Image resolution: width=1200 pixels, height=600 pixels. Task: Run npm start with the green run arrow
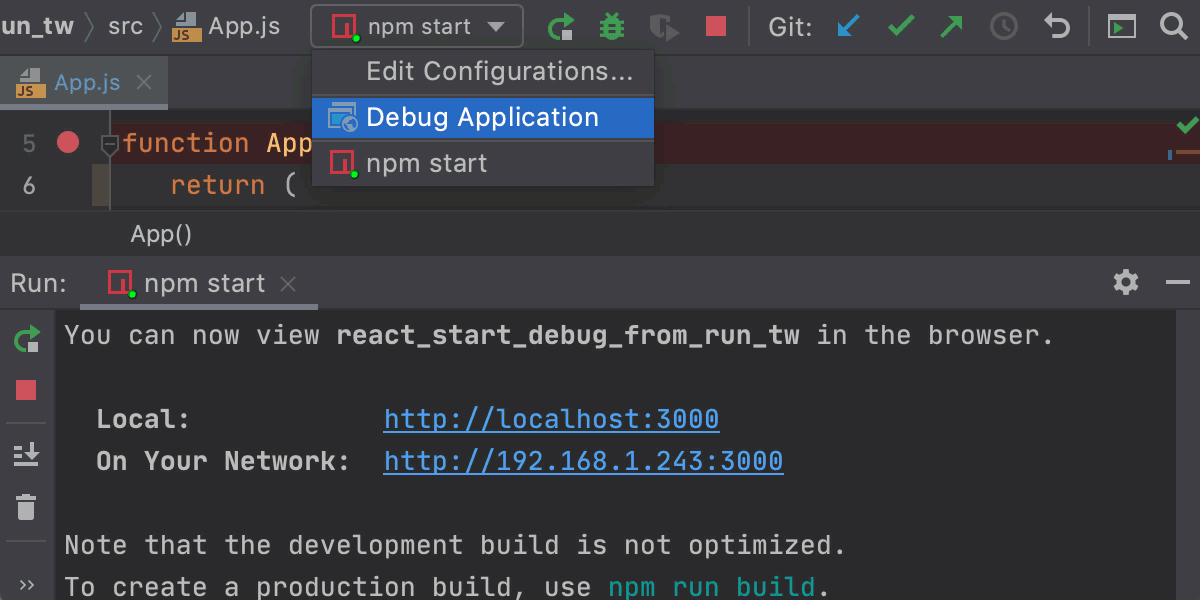(561, 27)
